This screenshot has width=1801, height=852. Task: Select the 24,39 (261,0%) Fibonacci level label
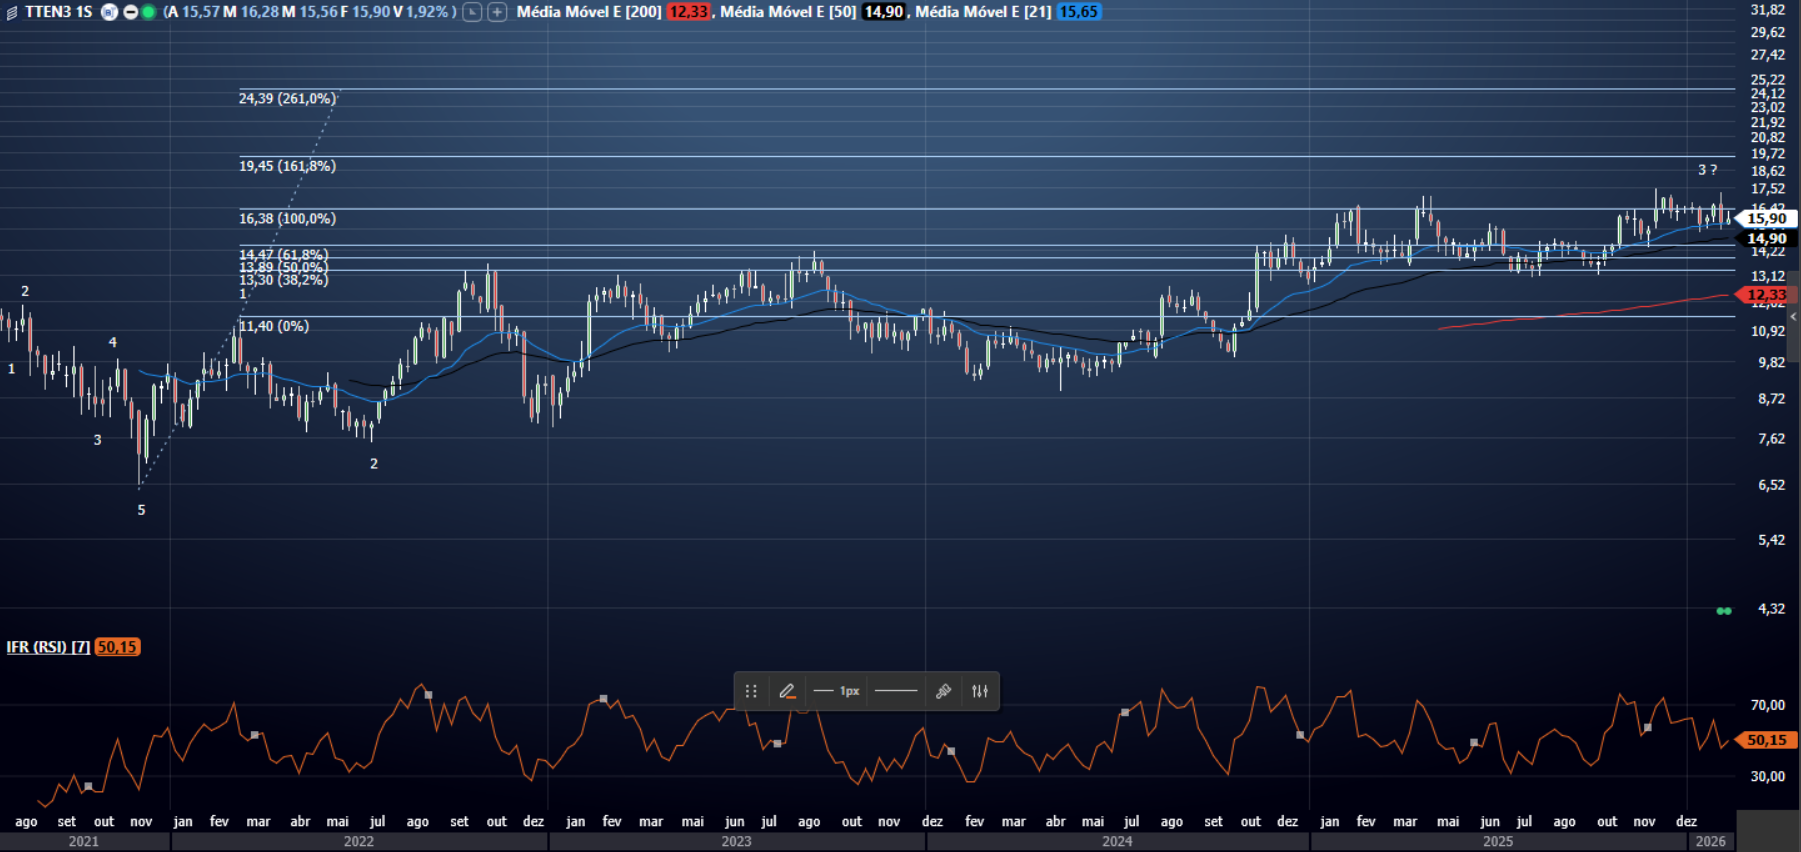(287, 98)
